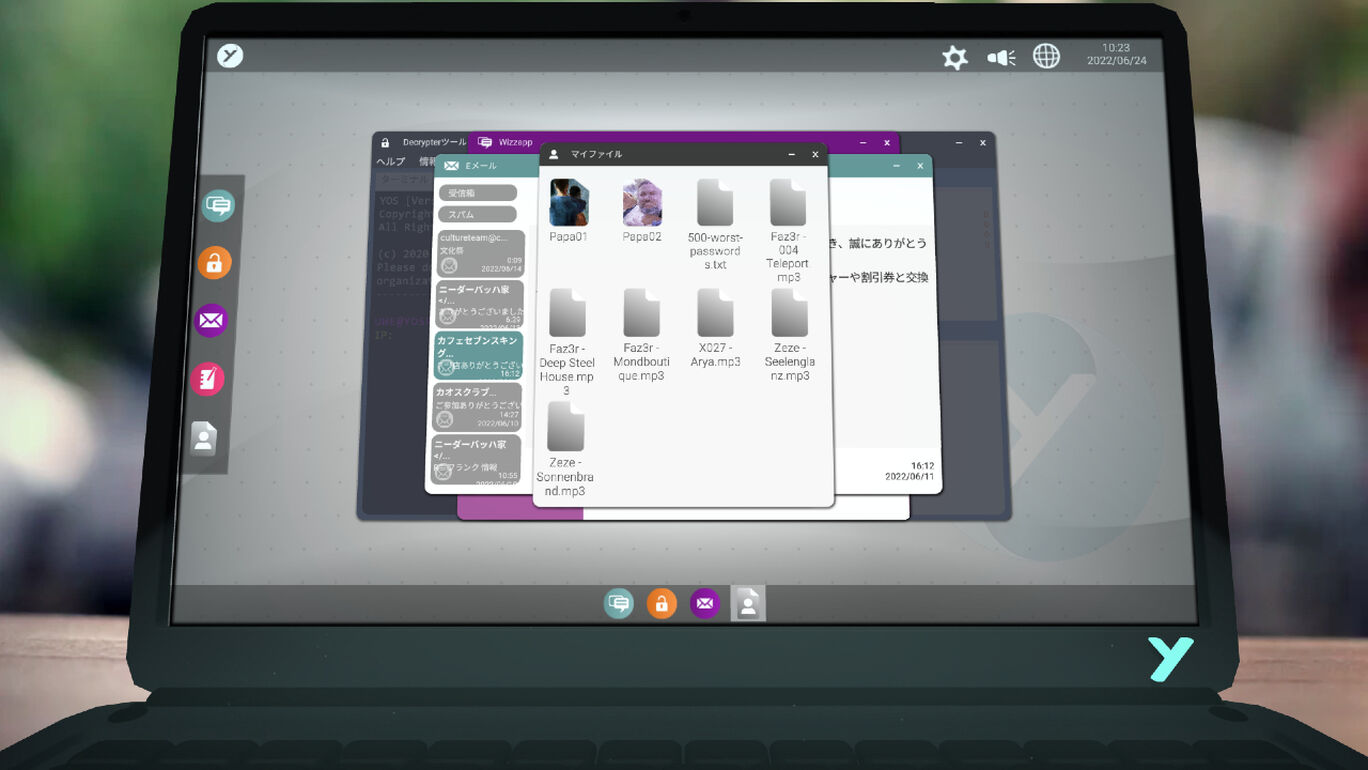Viewport: 1368px width, 770px height.
Task: Switch to Wizzapp on the bottom taskbar
Action: point(619,603)
